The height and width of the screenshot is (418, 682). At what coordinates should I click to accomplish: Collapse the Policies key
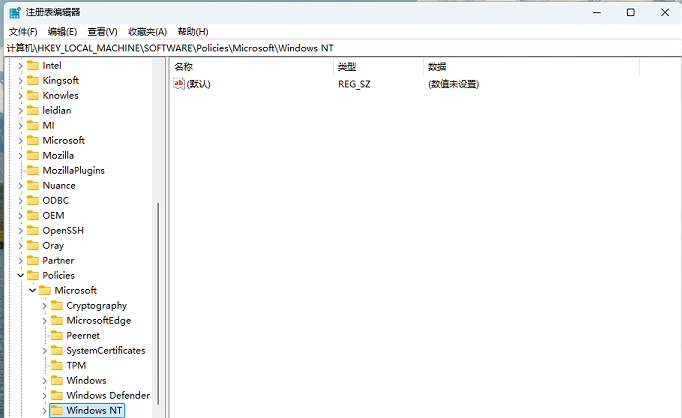(x=20, y=275)
